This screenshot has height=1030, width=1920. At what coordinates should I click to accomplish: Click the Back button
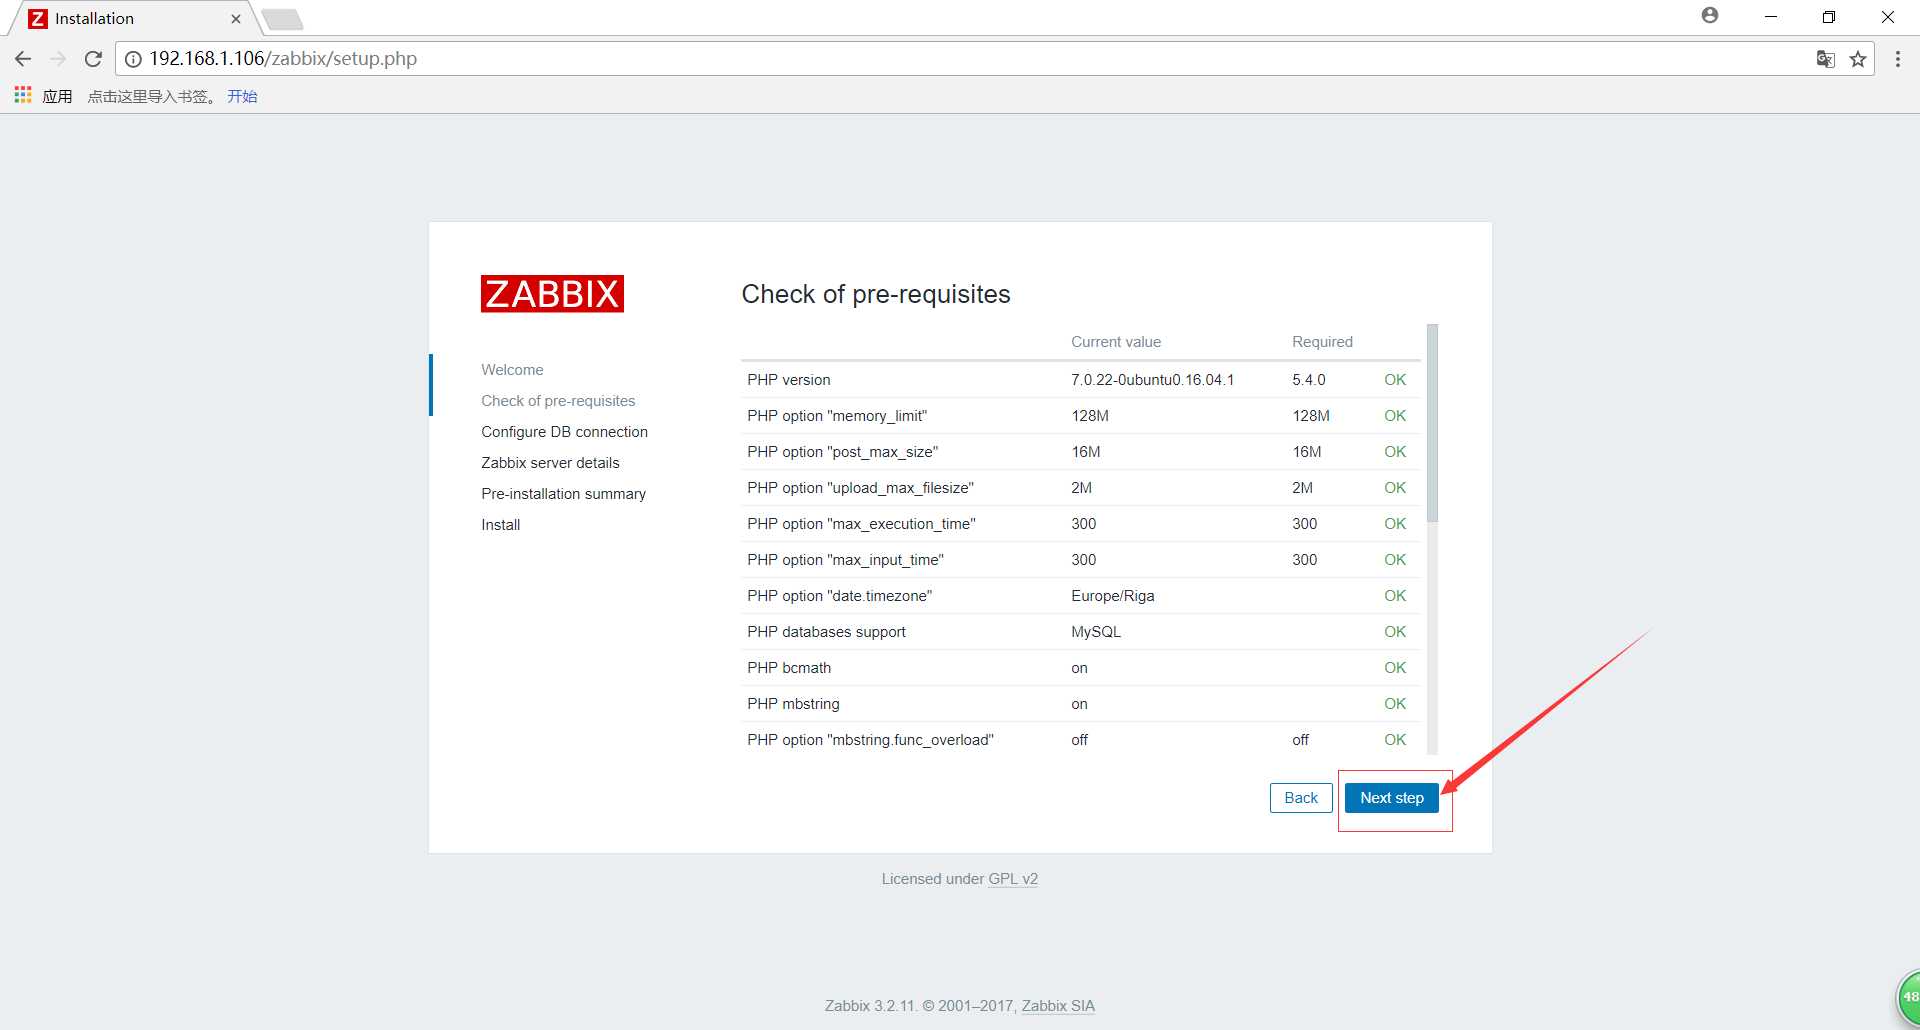pyautogui.click(x=1301, y=798)
